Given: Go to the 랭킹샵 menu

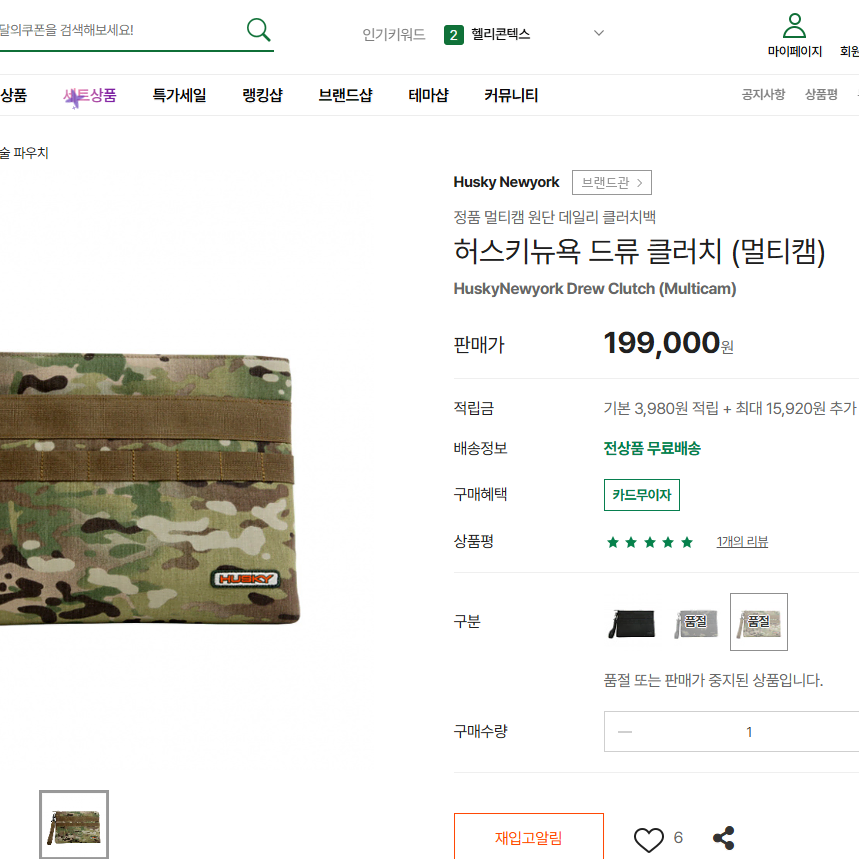Looking at the screenshot, I should pos(262,95).
